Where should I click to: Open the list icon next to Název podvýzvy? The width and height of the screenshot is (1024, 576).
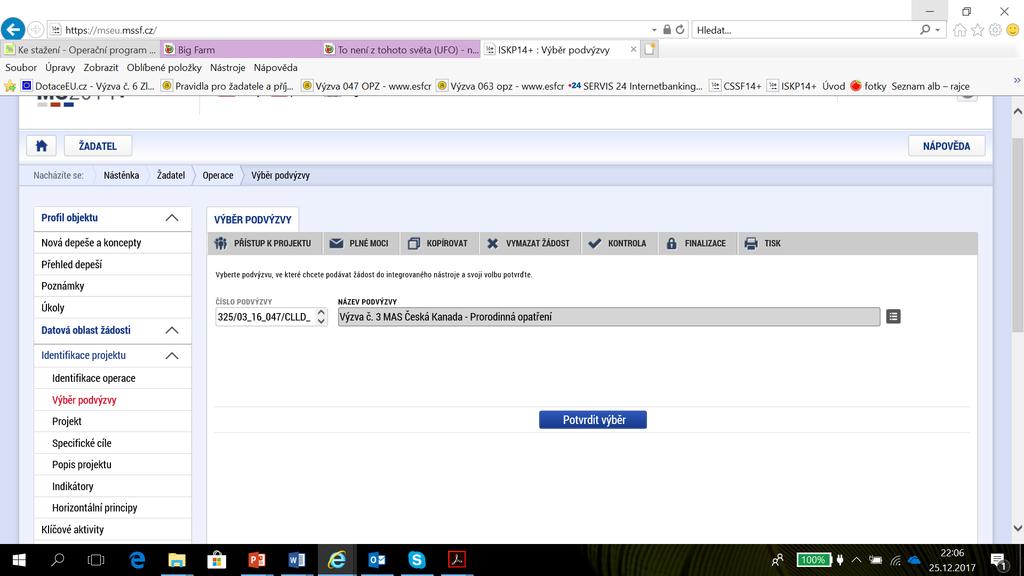(893, 317)
